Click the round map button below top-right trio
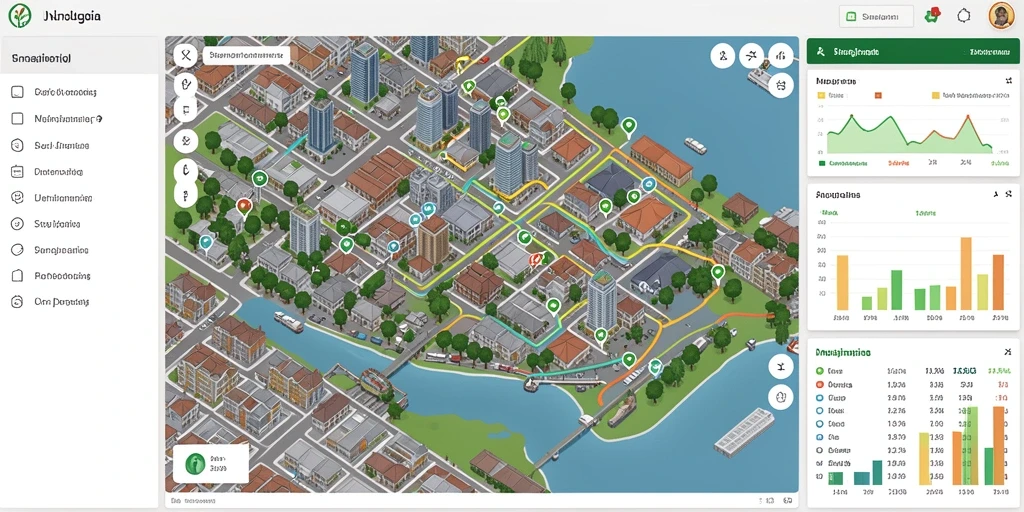Viewport: 1024px width, 512px height. click(781, 85)
